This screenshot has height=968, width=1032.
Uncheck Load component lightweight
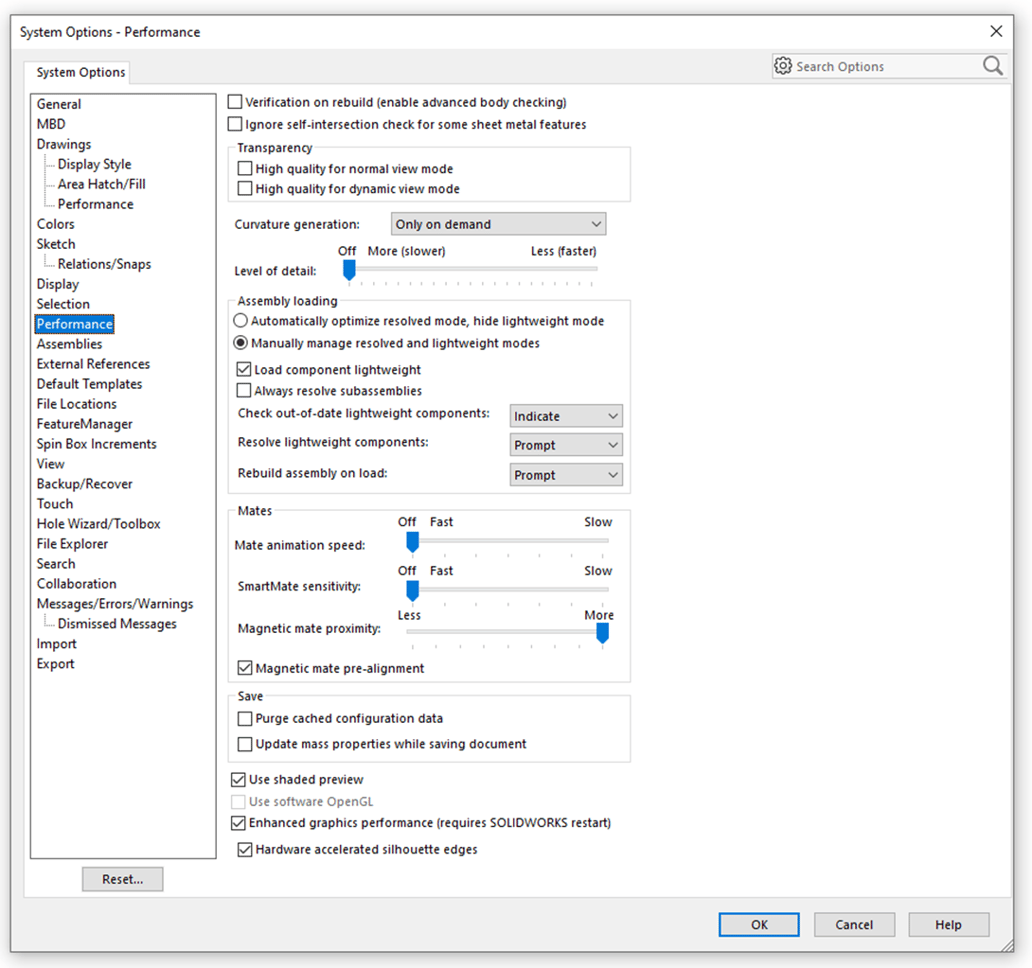[245, 369]
